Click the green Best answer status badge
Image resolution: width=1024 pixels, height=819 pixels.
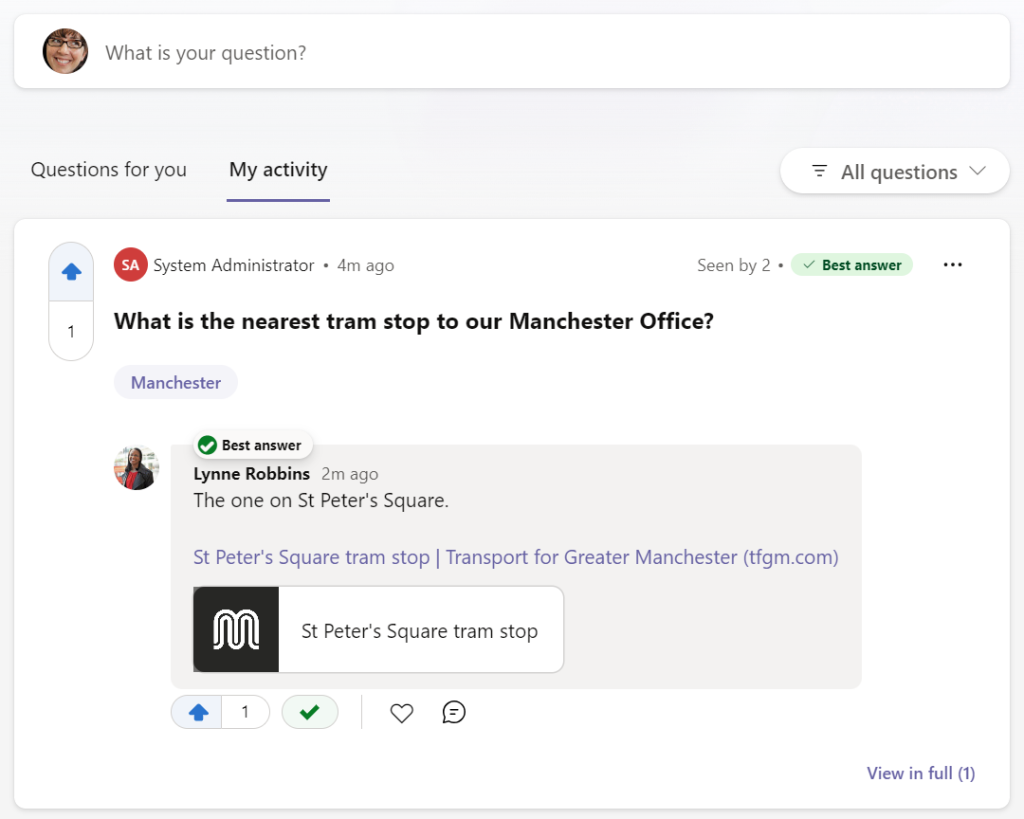(852, 265)
